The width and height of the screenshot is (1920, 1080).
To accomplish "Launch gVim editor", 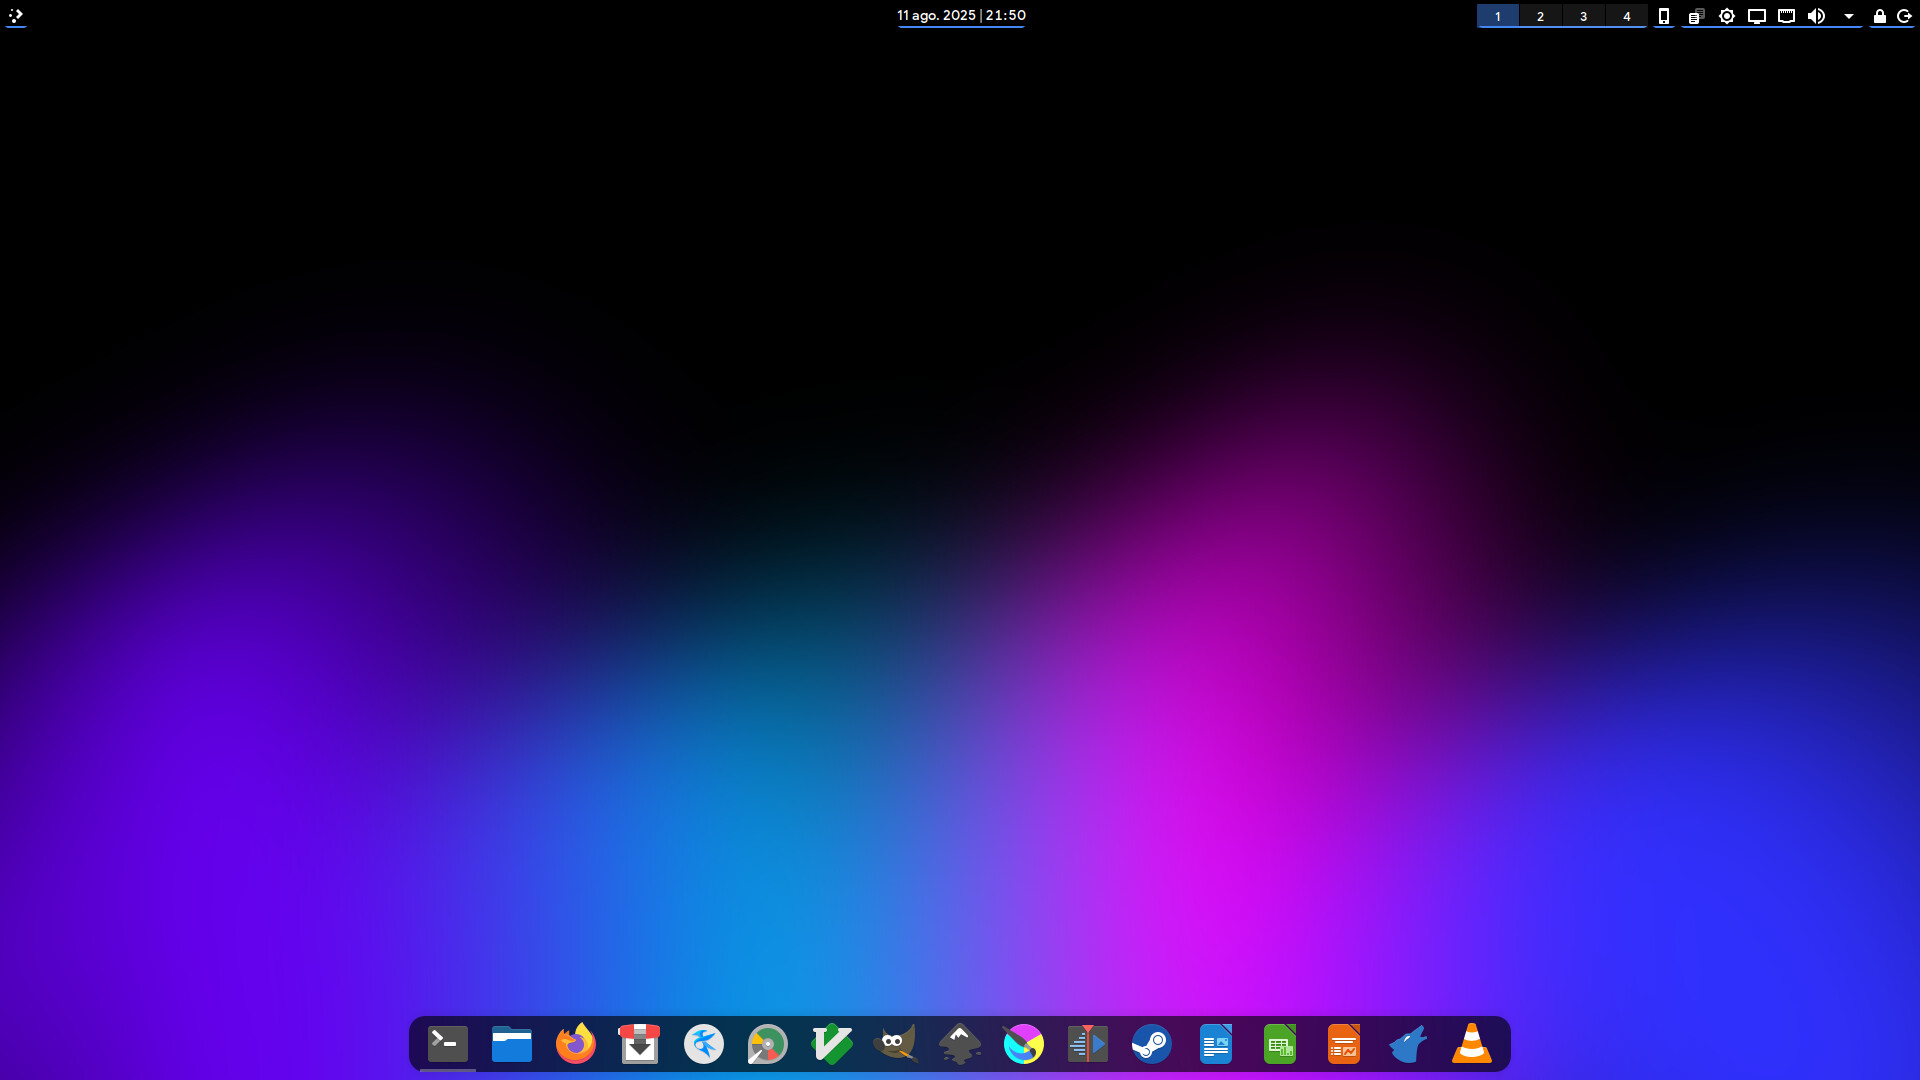I will [x=832, y=1044].
